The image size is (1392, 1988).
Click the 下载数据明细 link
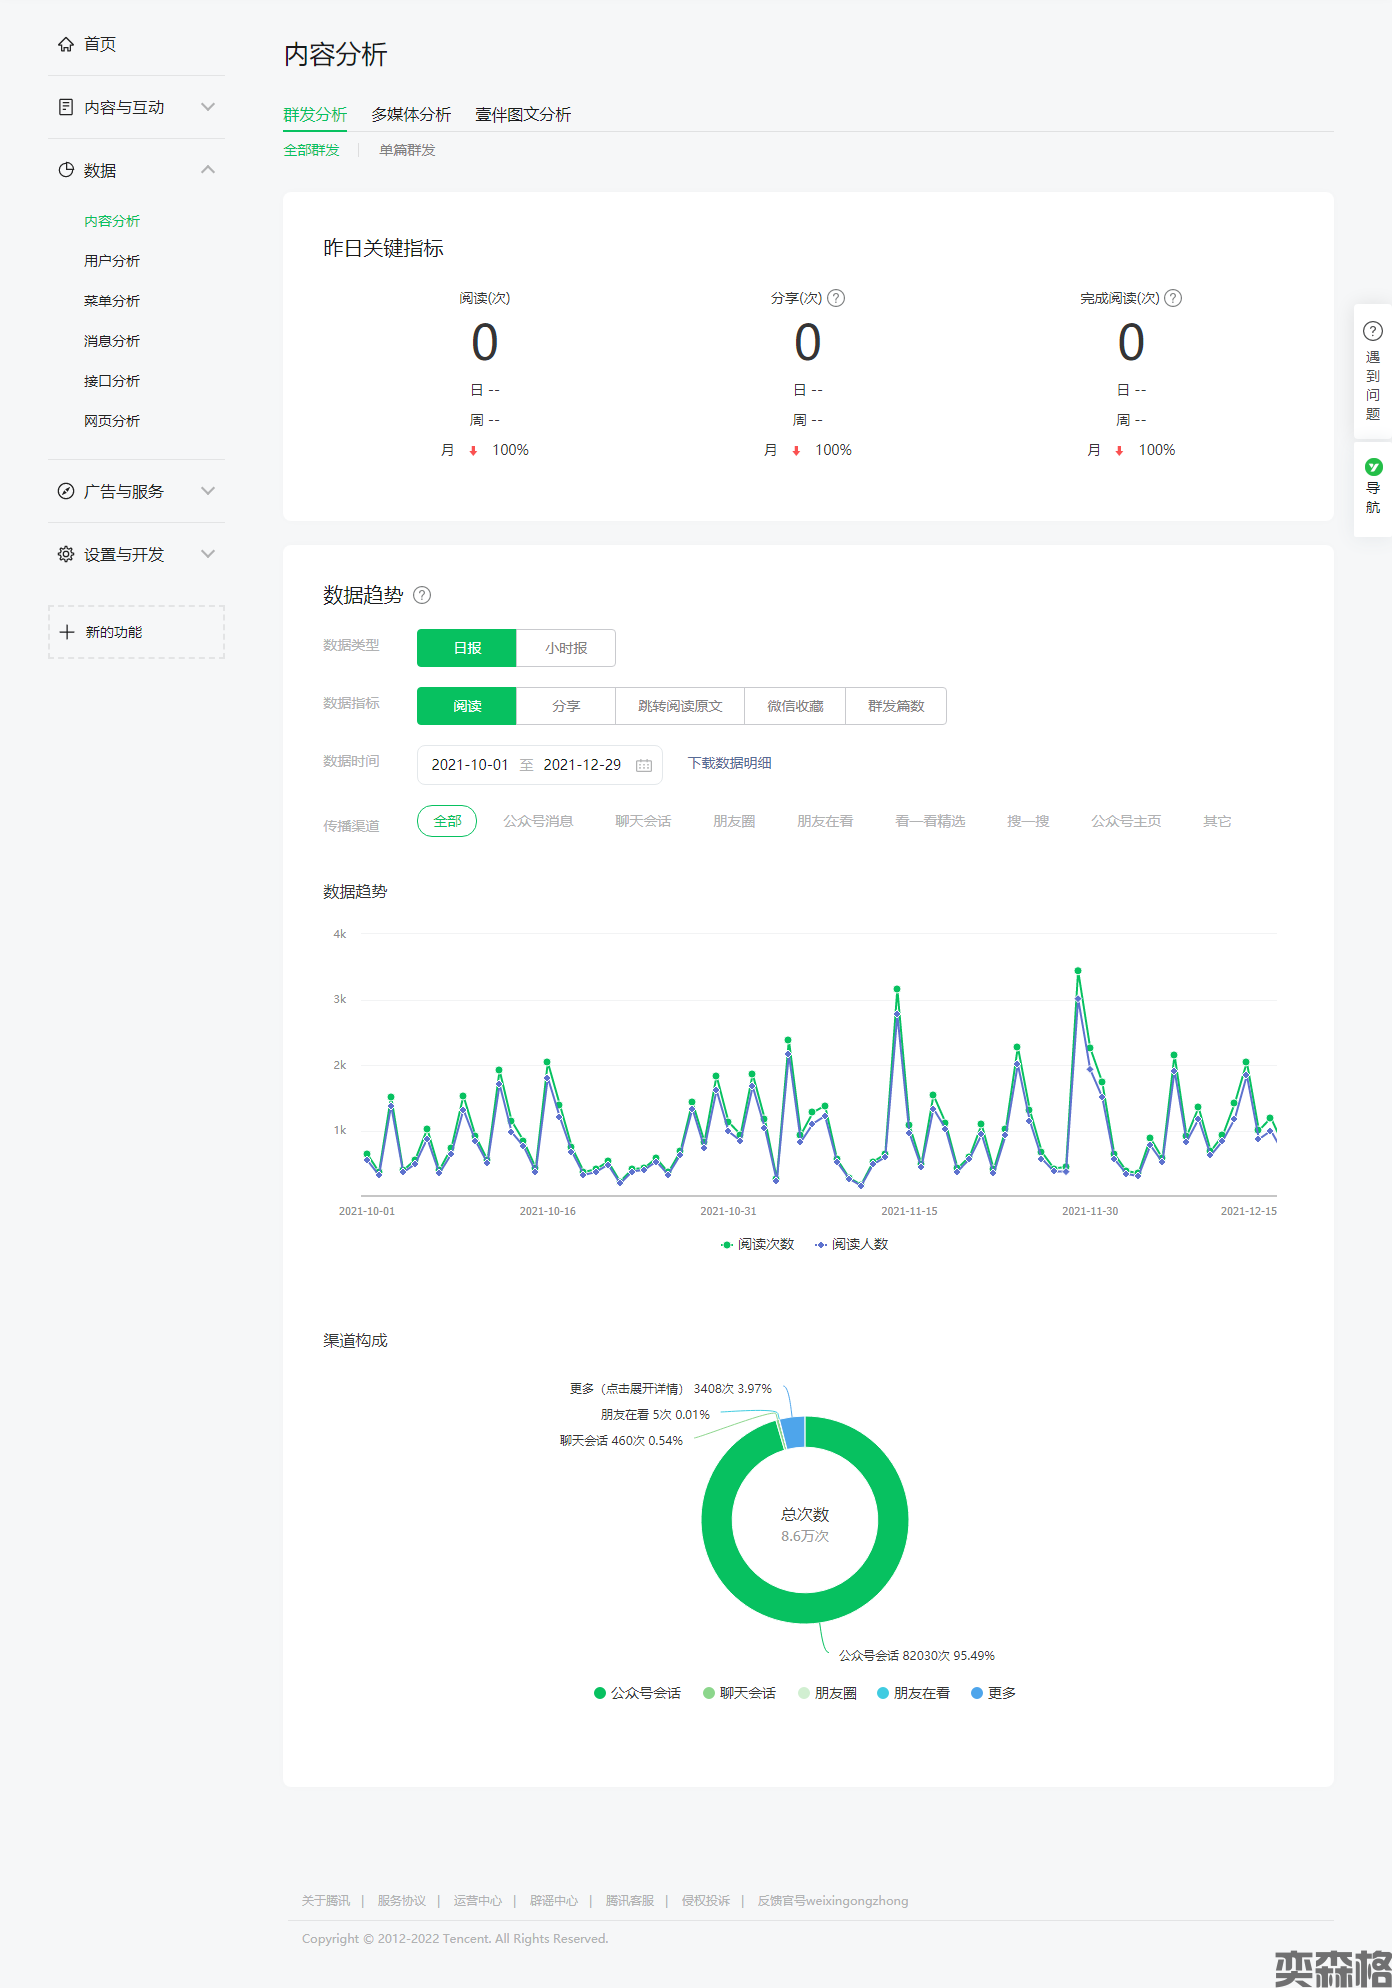(729, 763)
